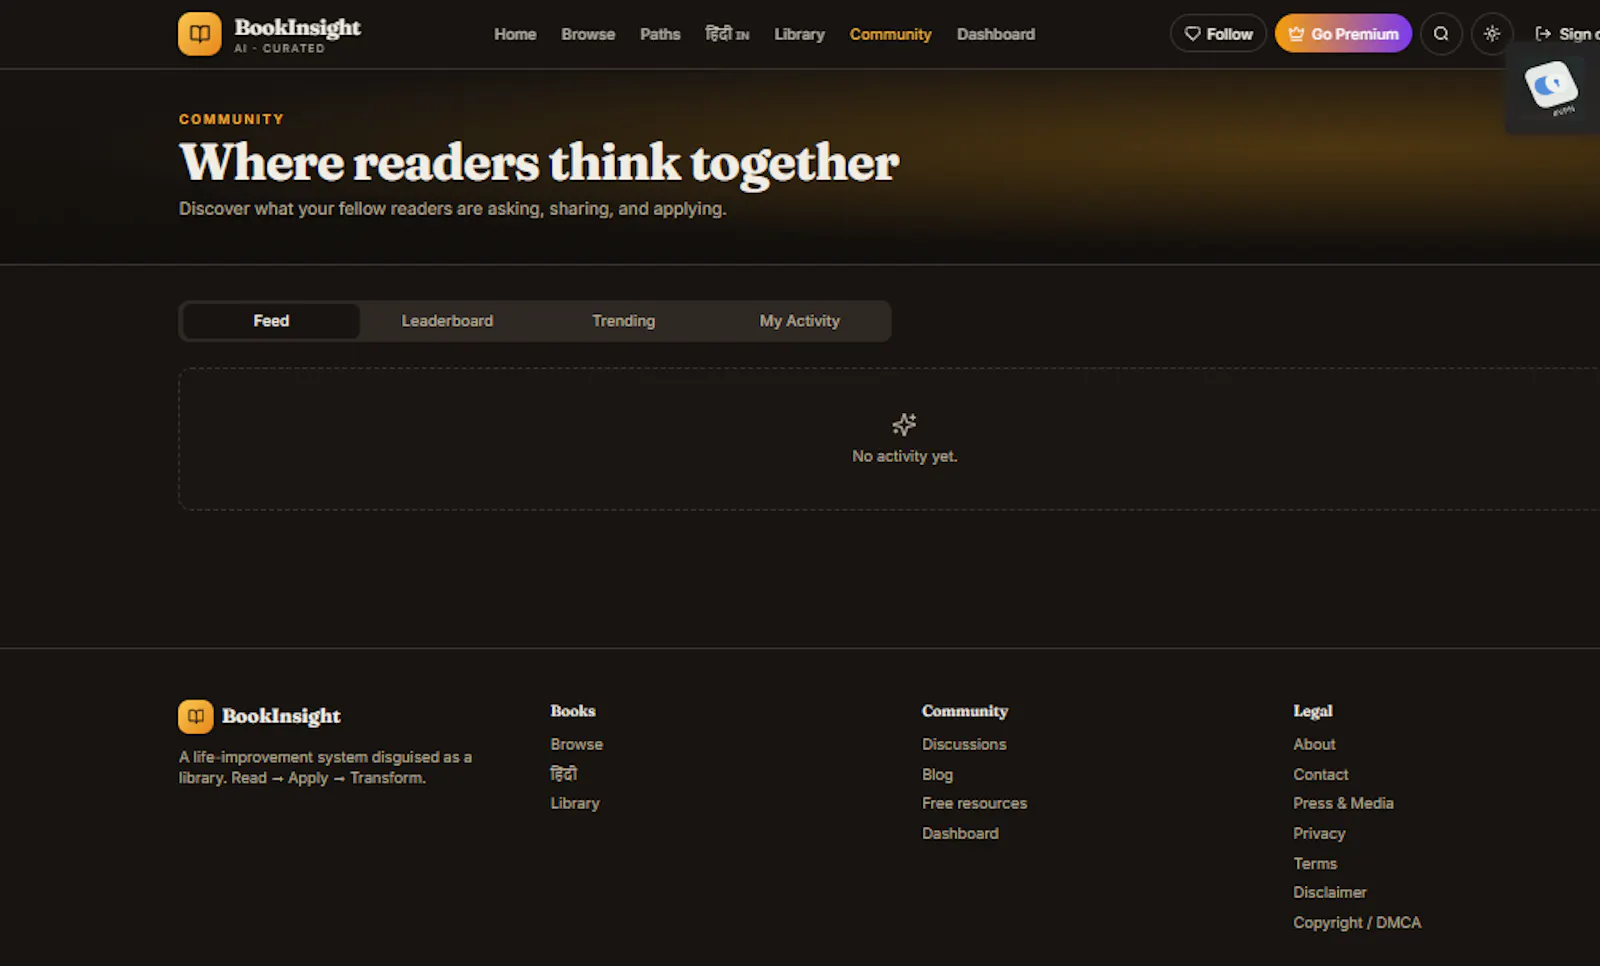This screenshot has width=1600, height=966.
Task: Click the footer Dashboard link
Action: 960,833
